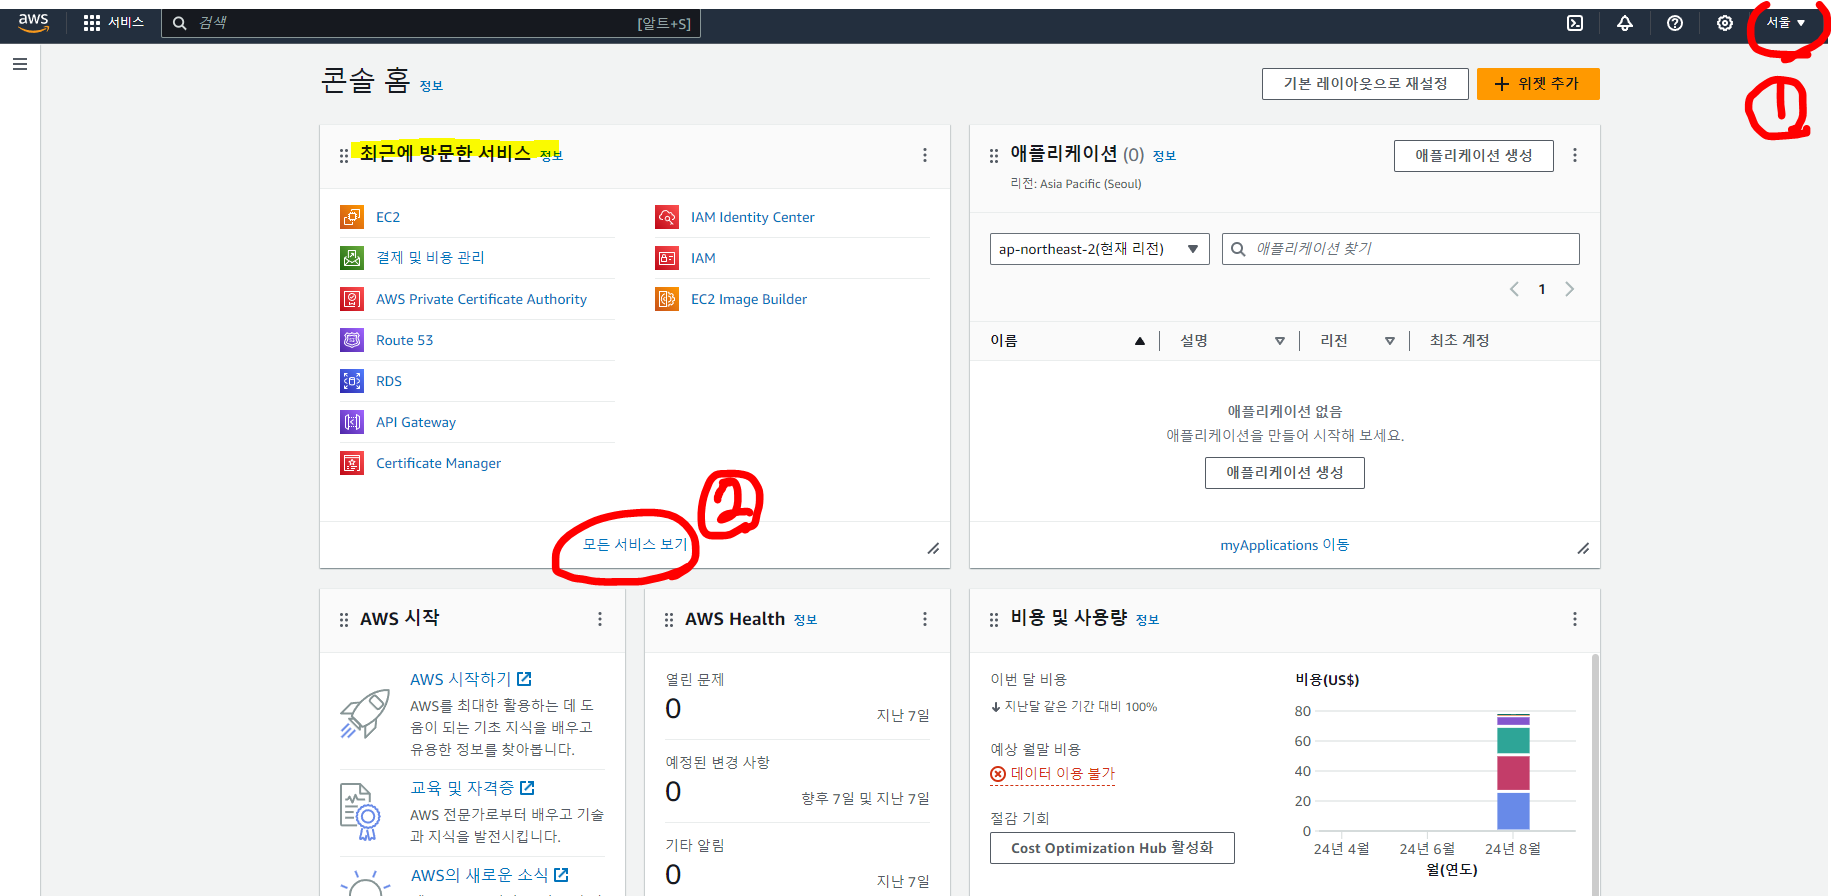The image size is (1831, 896).
Task: Open the settings gear icon
Action: coord(1725,23)
